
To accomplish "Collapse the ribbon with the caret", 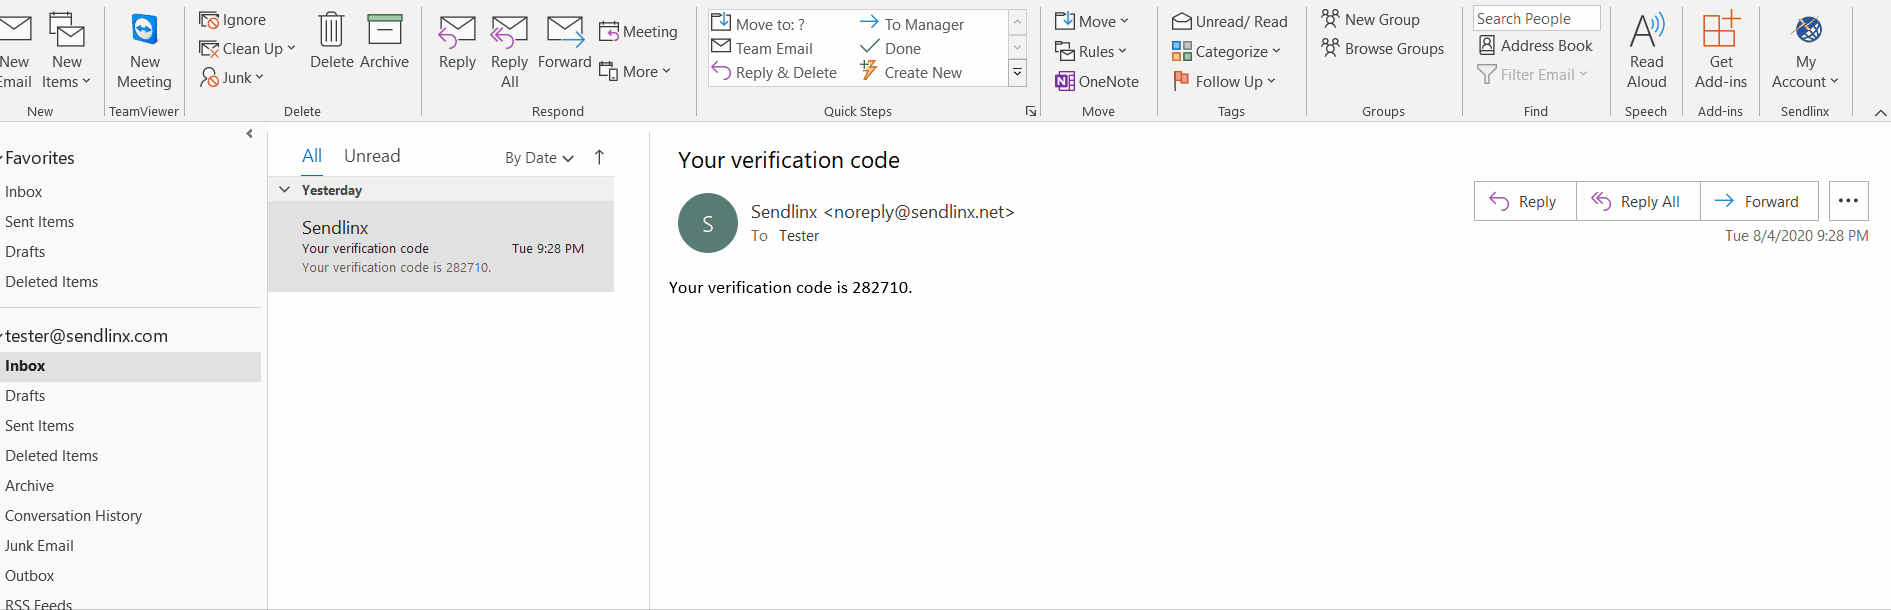I will click(x=1880, y=112).
